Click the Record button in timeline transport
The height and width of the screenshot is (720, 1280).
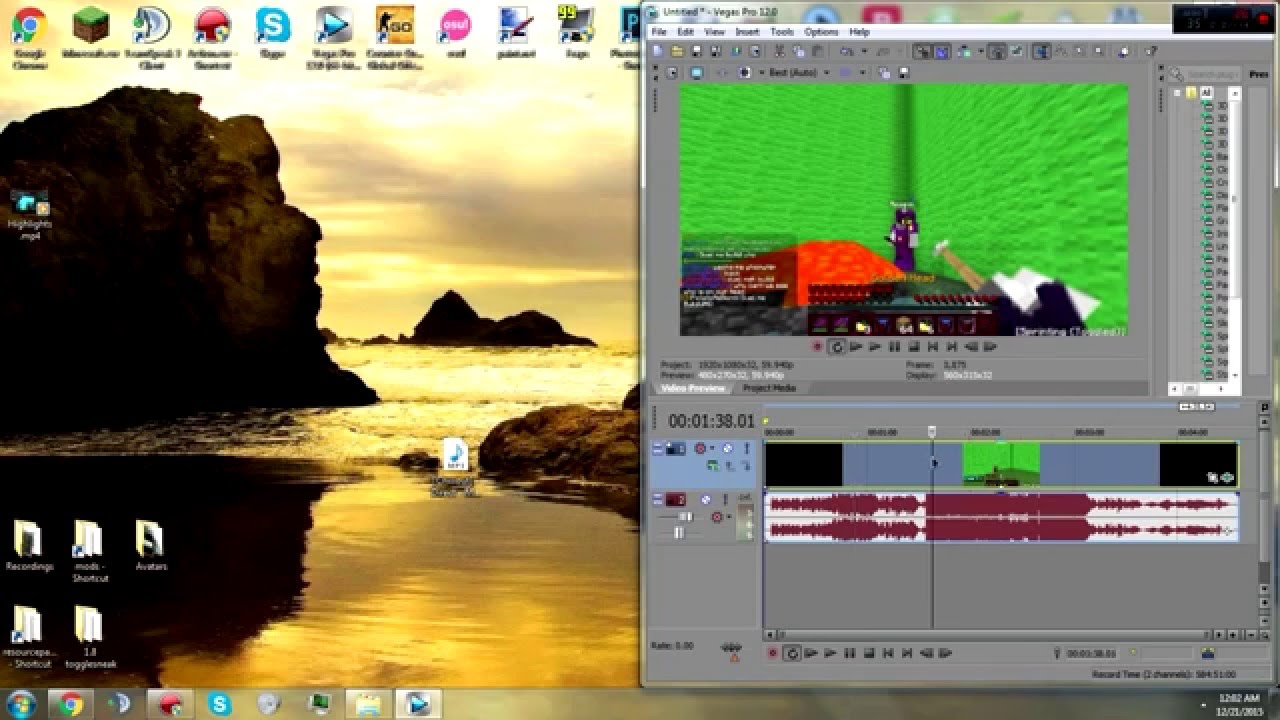coord(772,653)
